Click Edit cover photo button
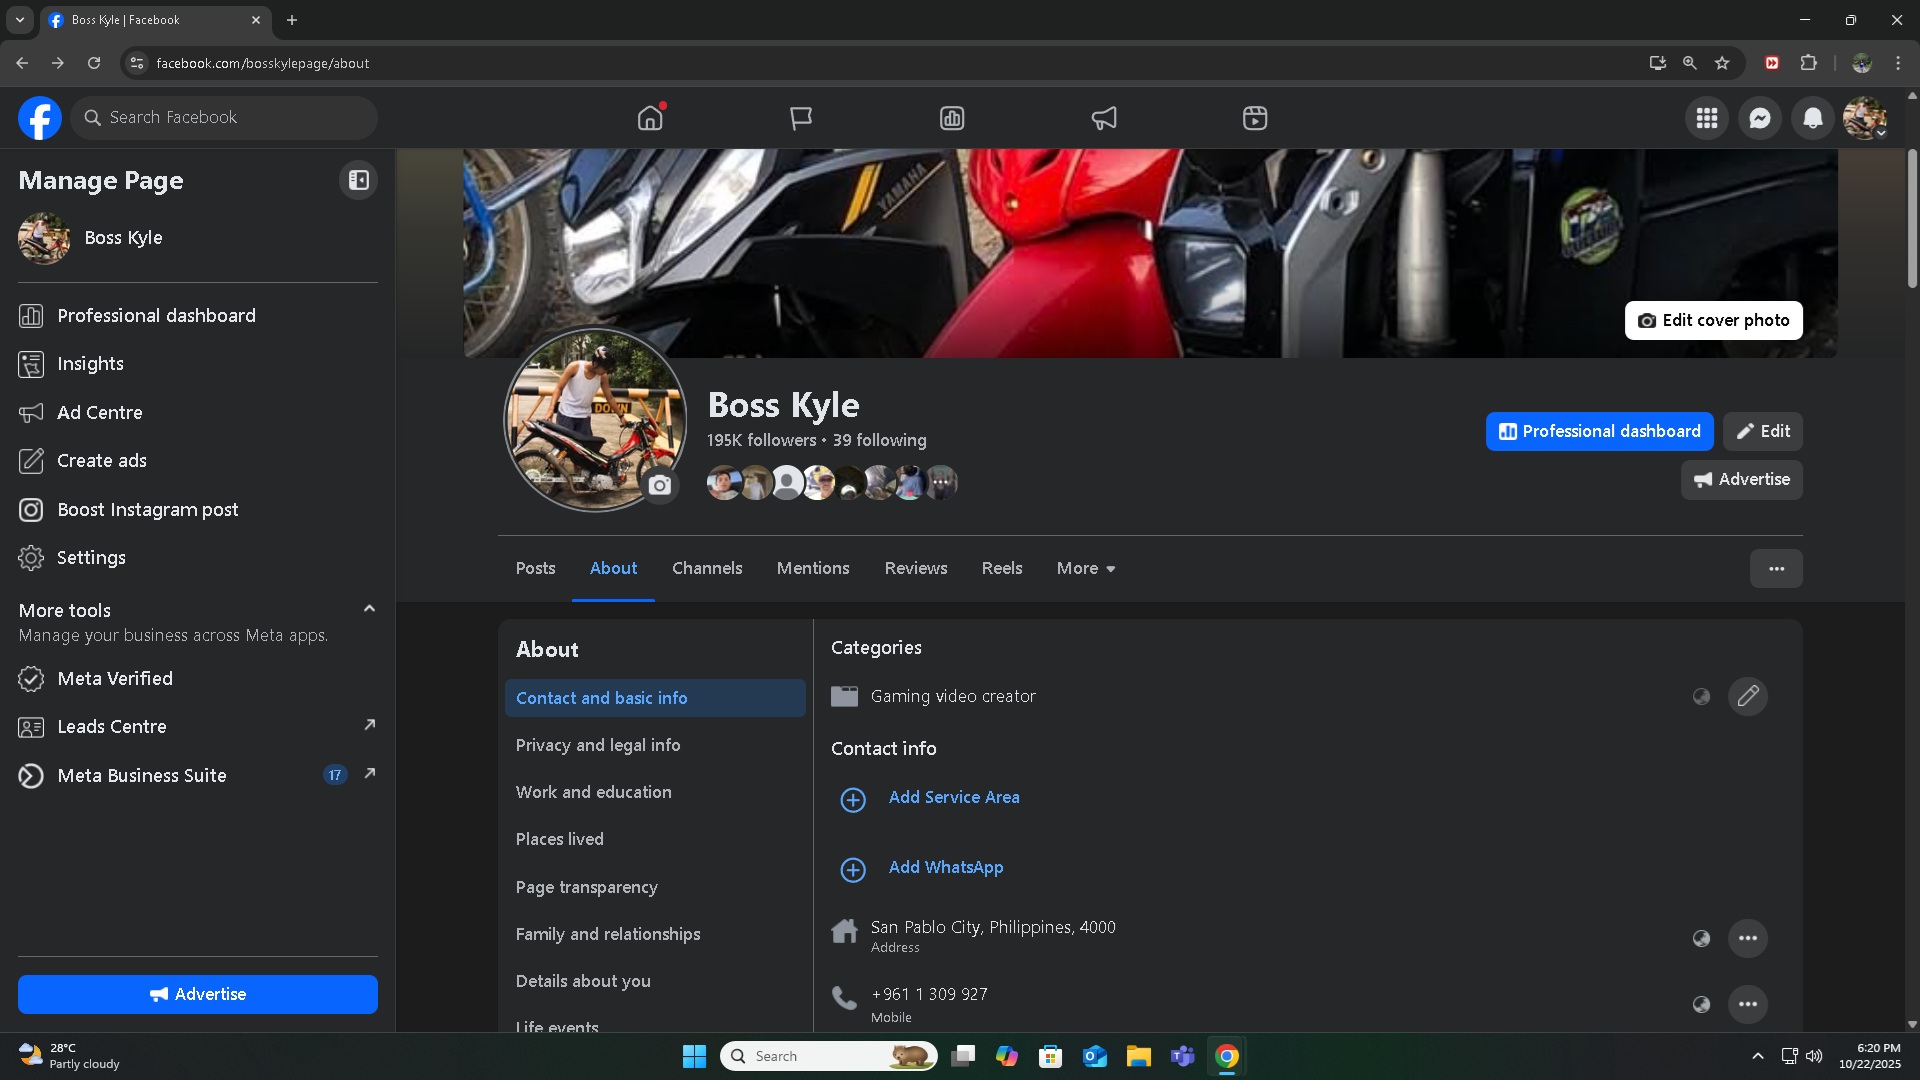This screenshot has width=1920, height=1080. pyautogui.click(x=1713, y=320)
